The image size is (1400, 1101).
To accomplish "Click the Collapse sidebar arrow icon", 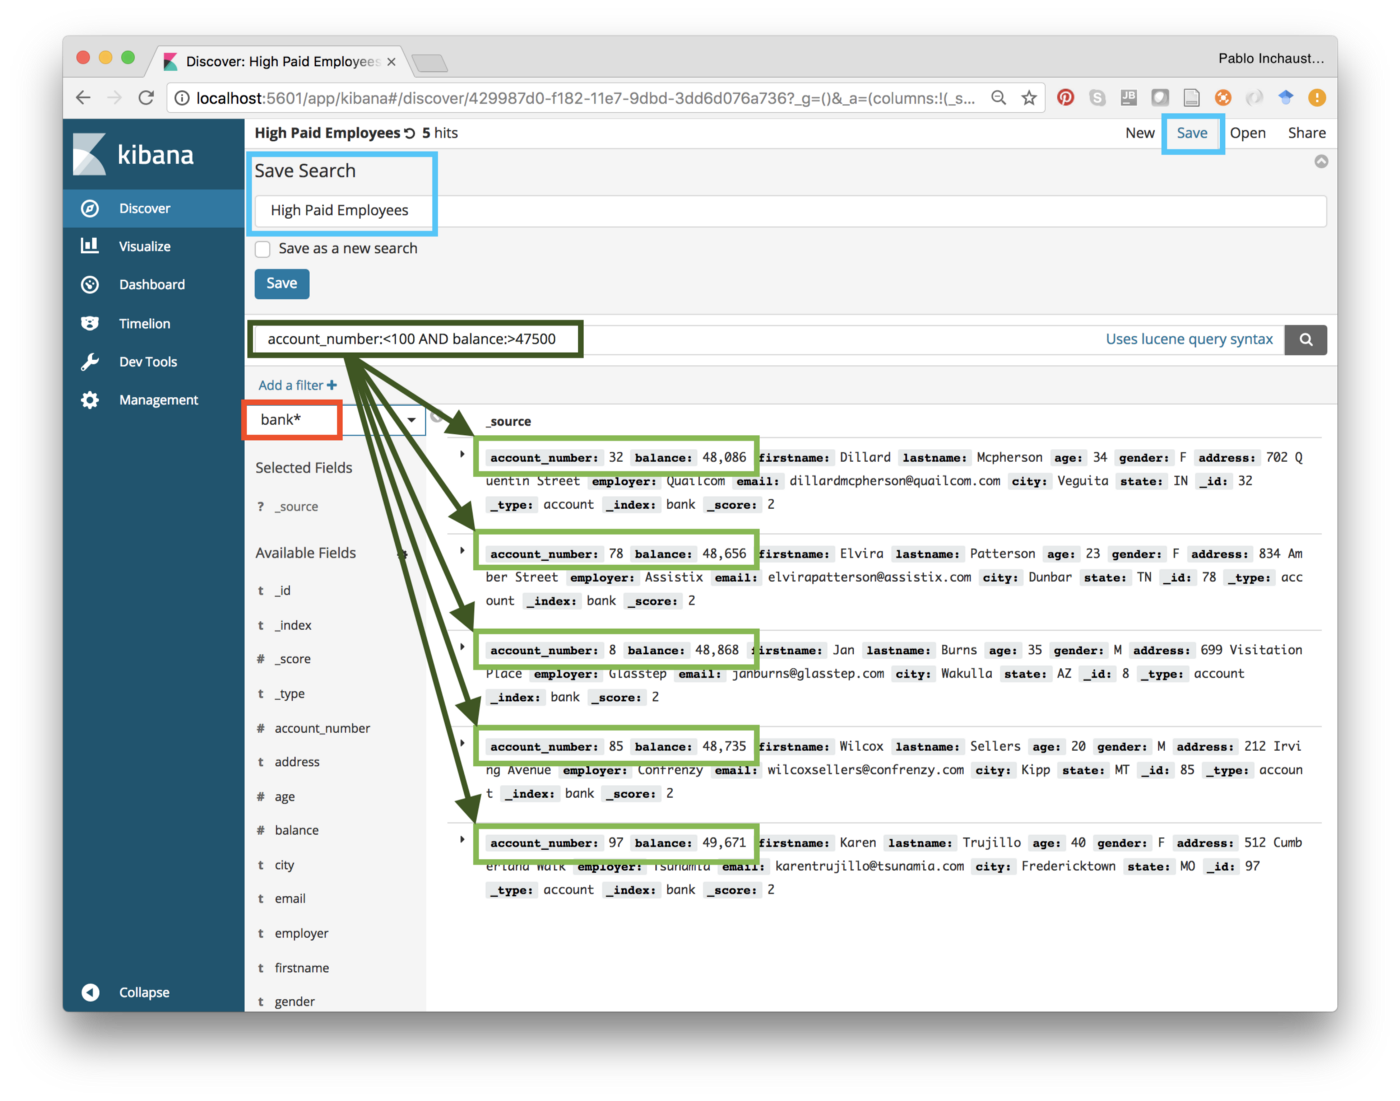I will pyautogui.click(x=90, y=992).
